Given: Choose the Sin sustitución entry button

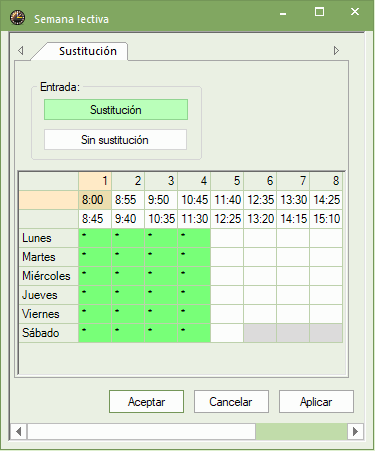Looking at the screenshot, I should (x=115, y=140).
